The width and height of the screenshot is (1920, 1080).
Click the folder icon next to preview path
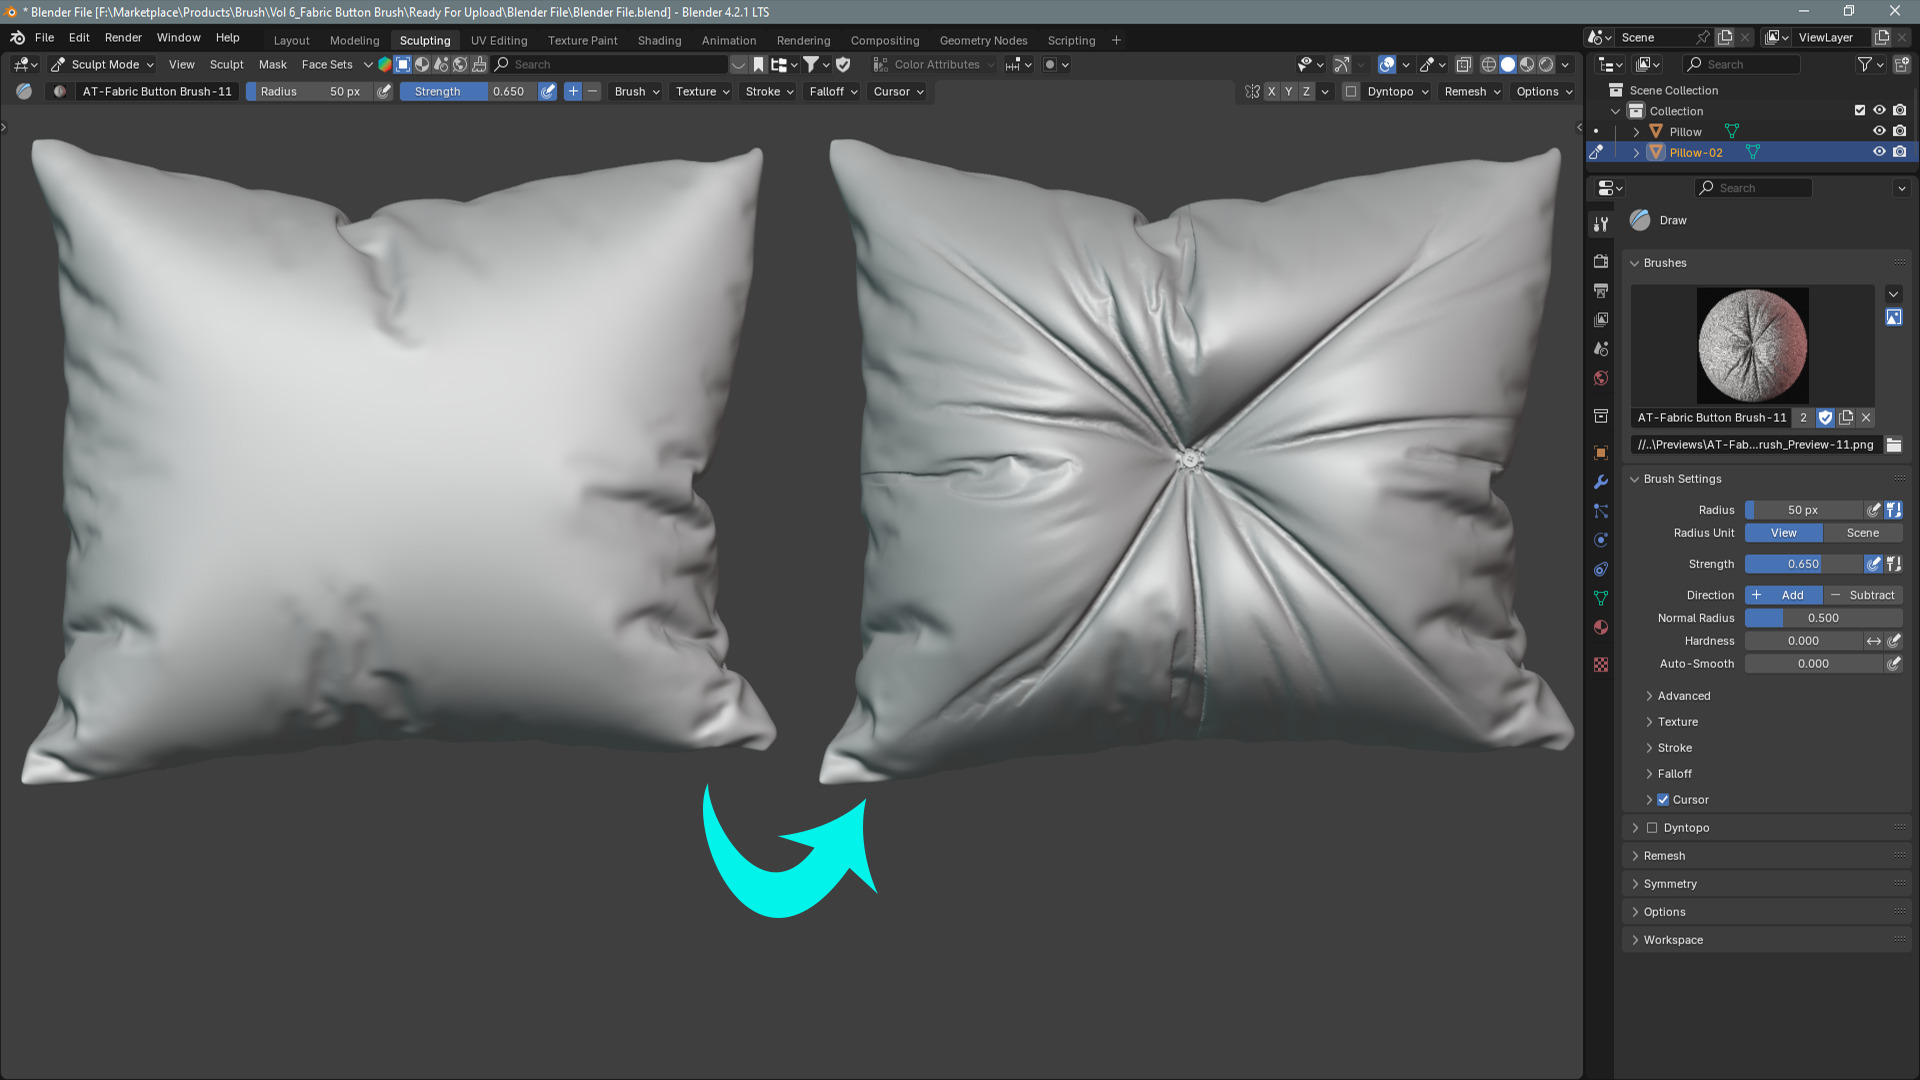(1894, 445)
